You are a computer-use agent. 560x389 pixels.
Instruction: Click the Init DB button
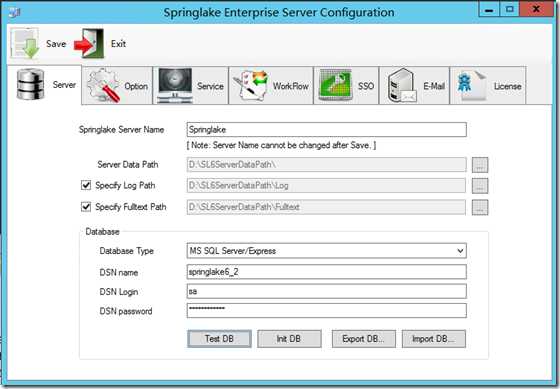pyautogui.click(x=289, y=339)
